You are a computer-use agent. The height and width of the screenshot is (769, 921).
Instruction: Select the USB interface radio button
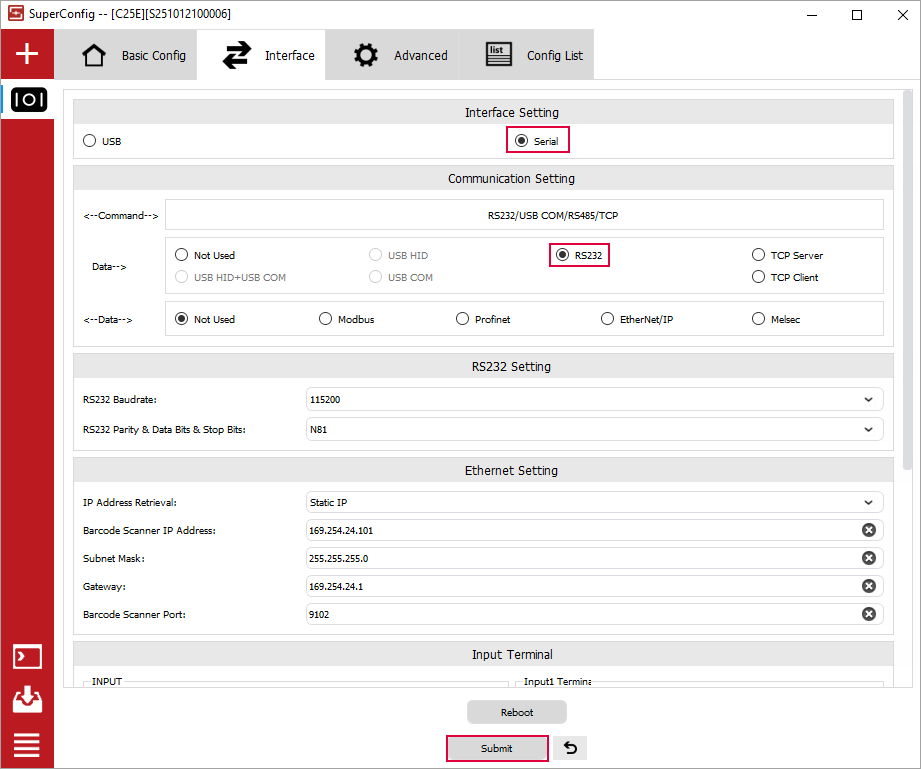tap(90, 141)
